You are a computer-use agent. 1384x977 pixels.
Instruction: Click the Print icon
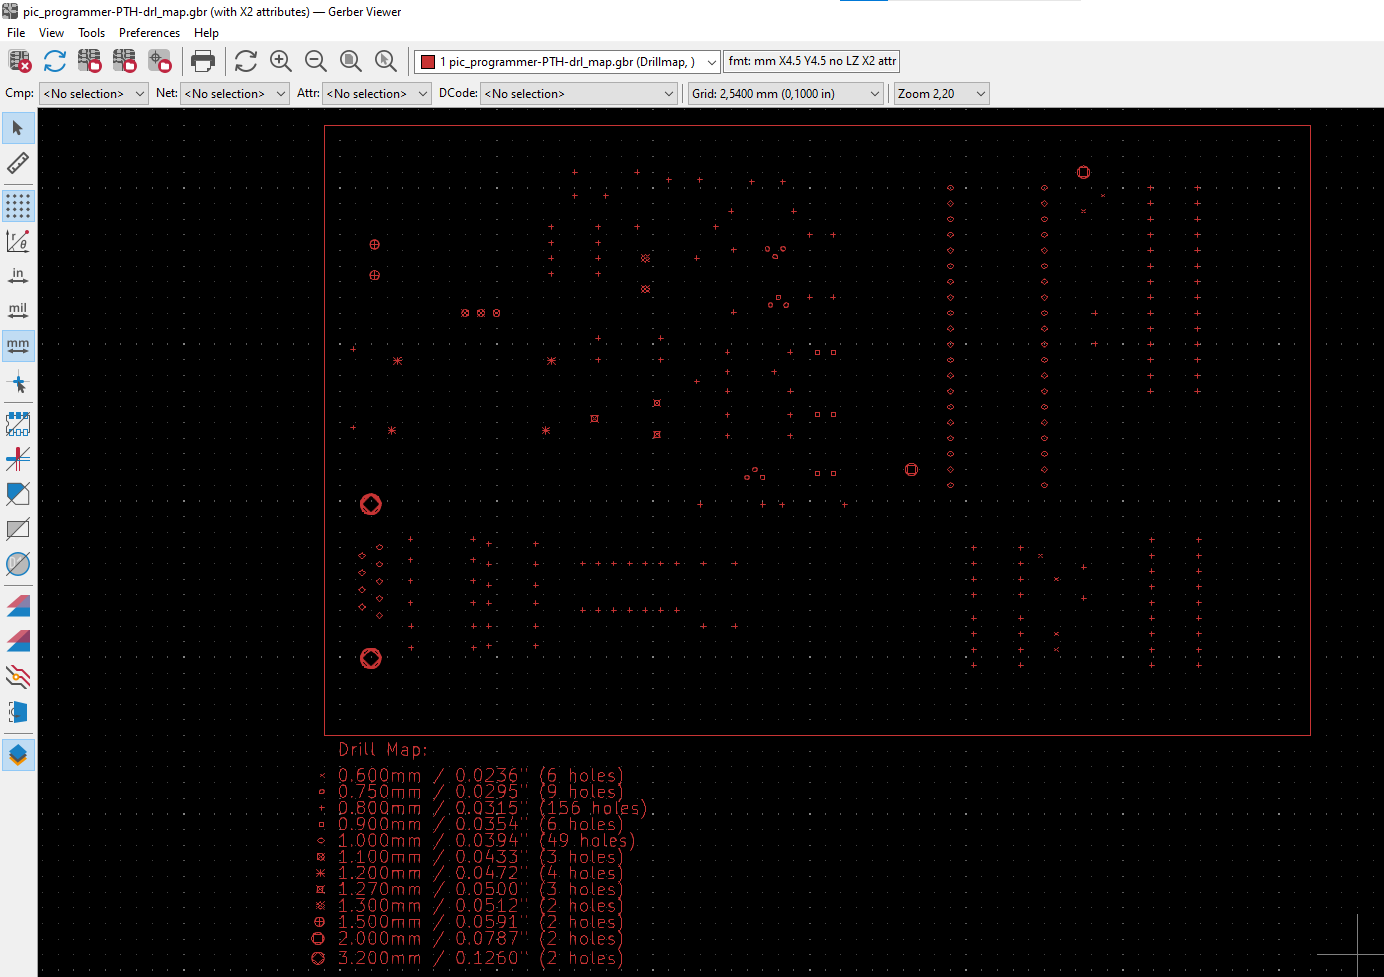point(203,61)
